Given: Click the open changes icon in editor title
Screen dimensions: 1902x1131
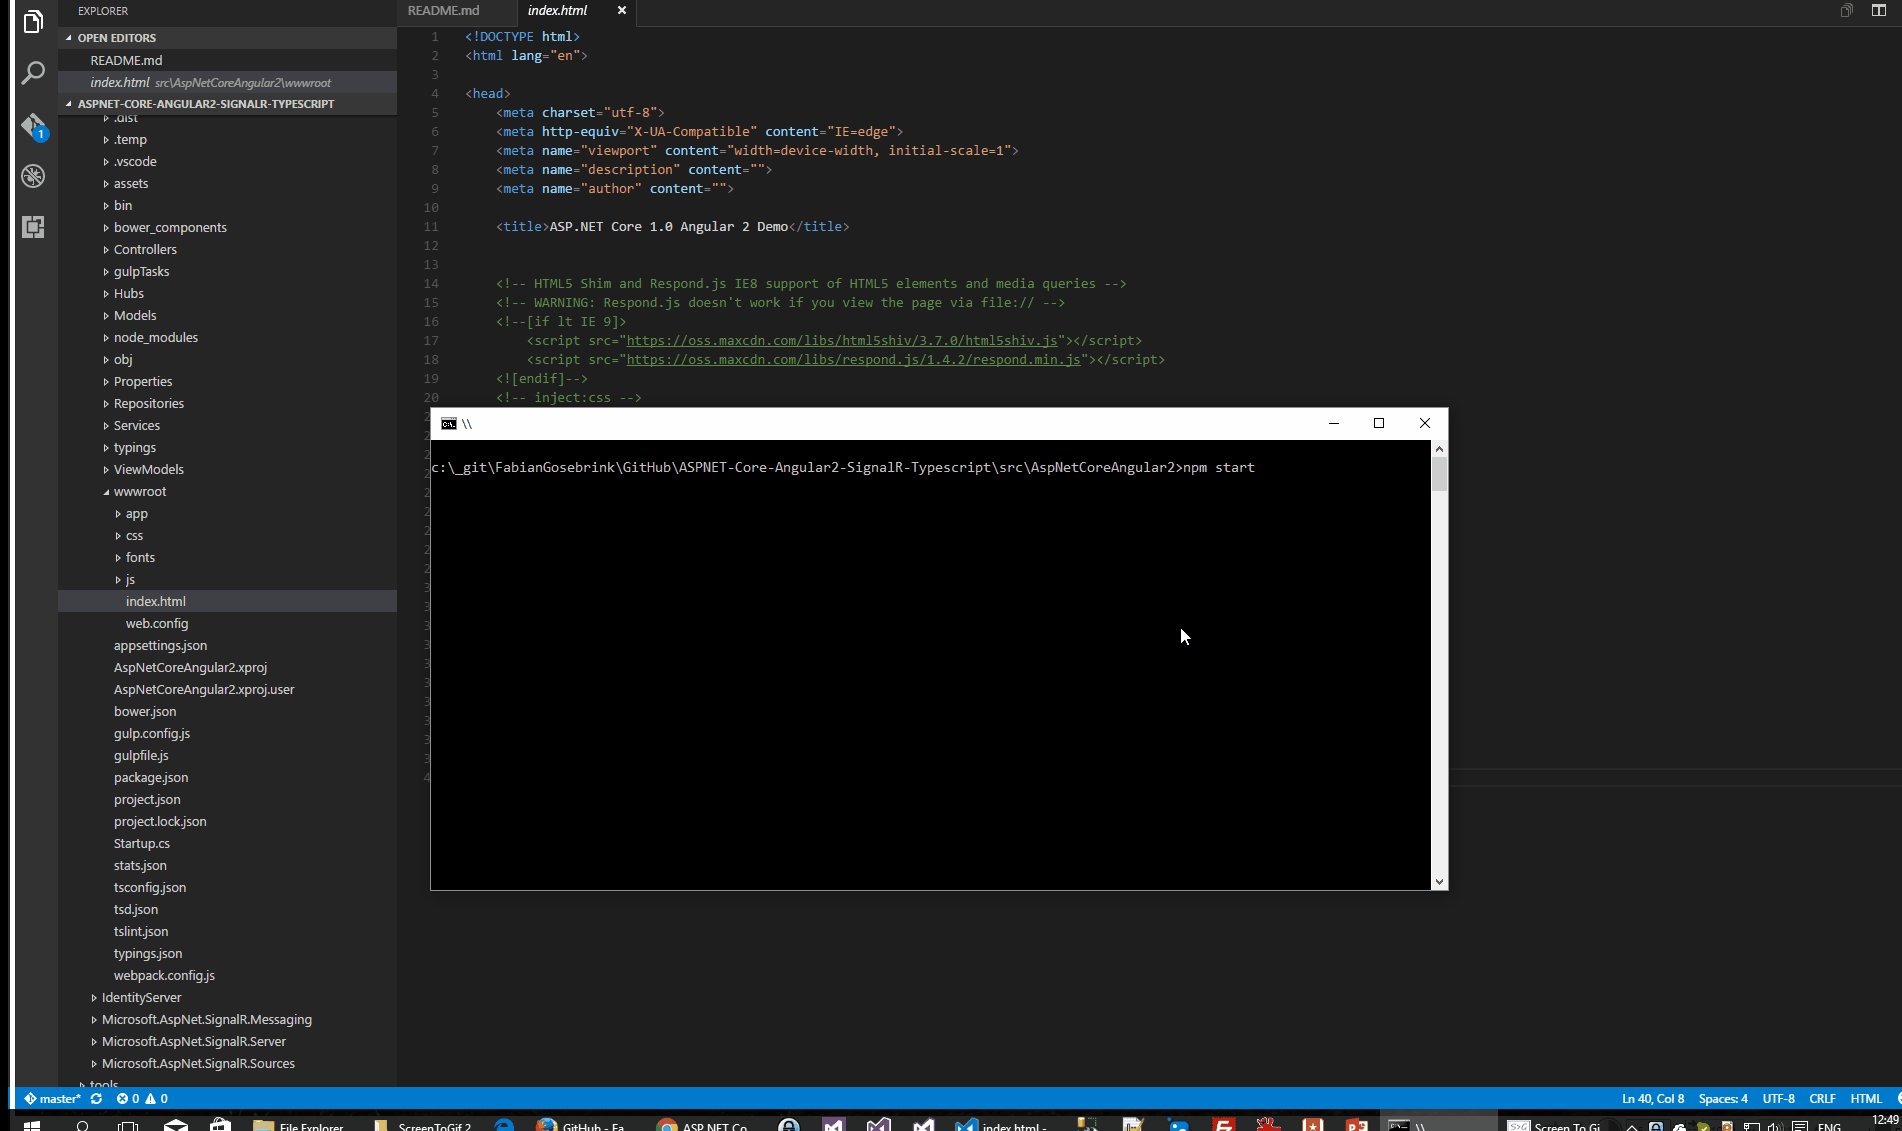Looking at the screenshot, I should pos(1847,10).
